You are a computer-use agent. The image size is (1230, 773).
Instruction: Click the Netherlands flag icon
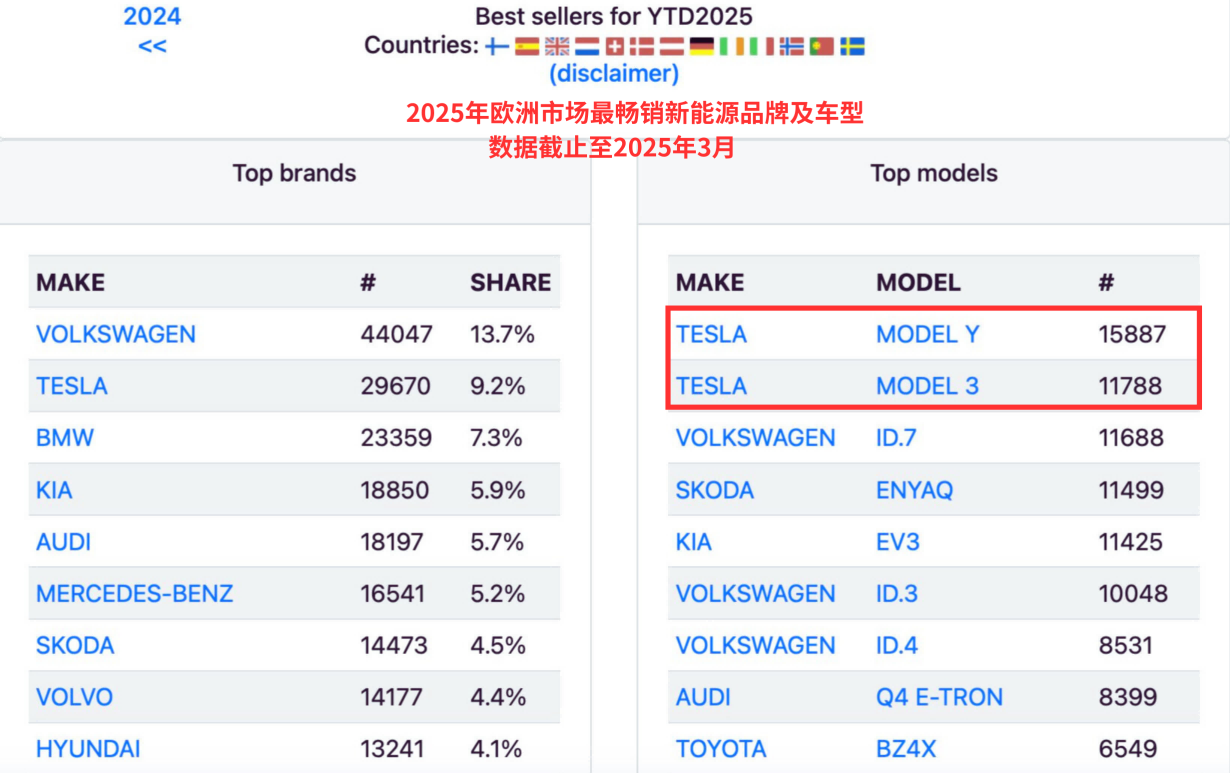[587, 46]
